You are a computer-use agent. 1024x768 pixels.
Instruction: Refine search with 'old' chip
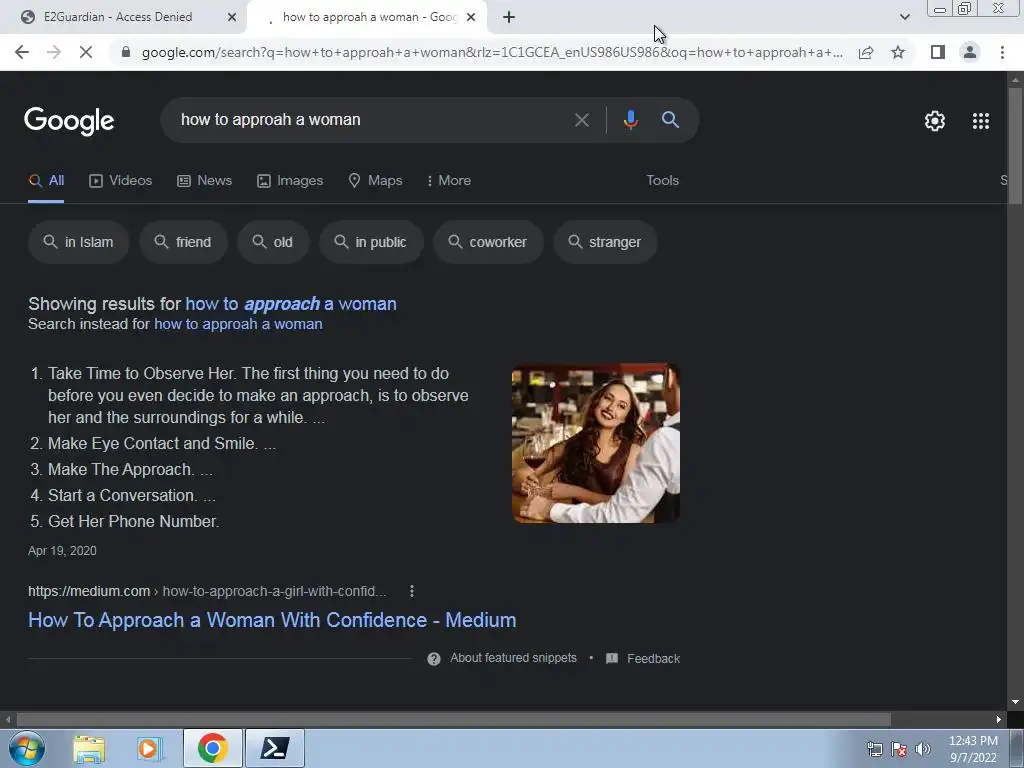pyautogui.click(x=273, y=242)
